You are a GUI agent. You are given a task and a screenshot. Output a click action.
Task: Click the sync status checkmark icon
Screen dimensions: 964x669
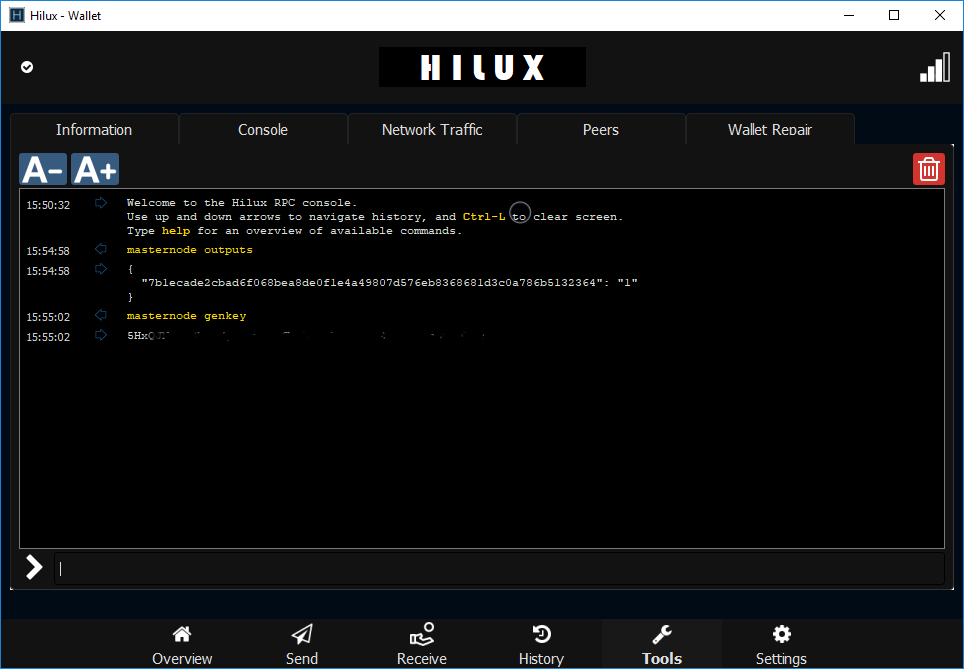[x=27, y=67]
